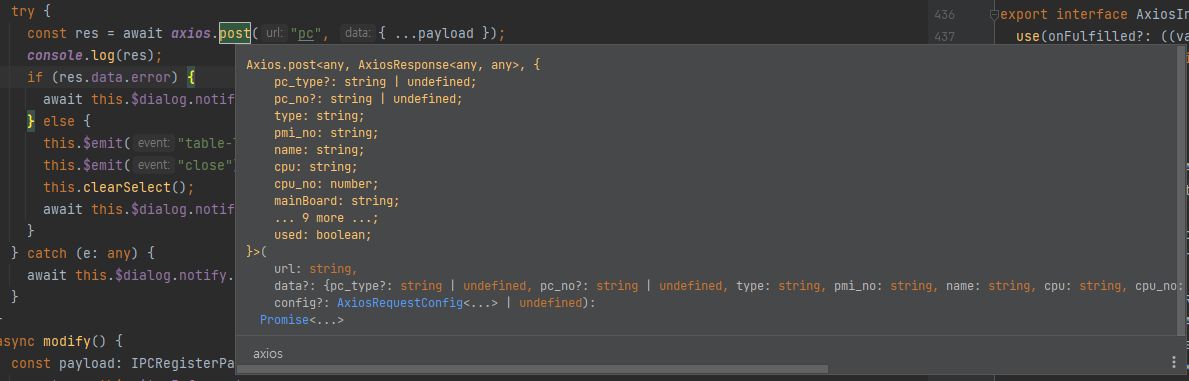Click the url inlay hint label
Screen dimensions: 1189x381
275,33
